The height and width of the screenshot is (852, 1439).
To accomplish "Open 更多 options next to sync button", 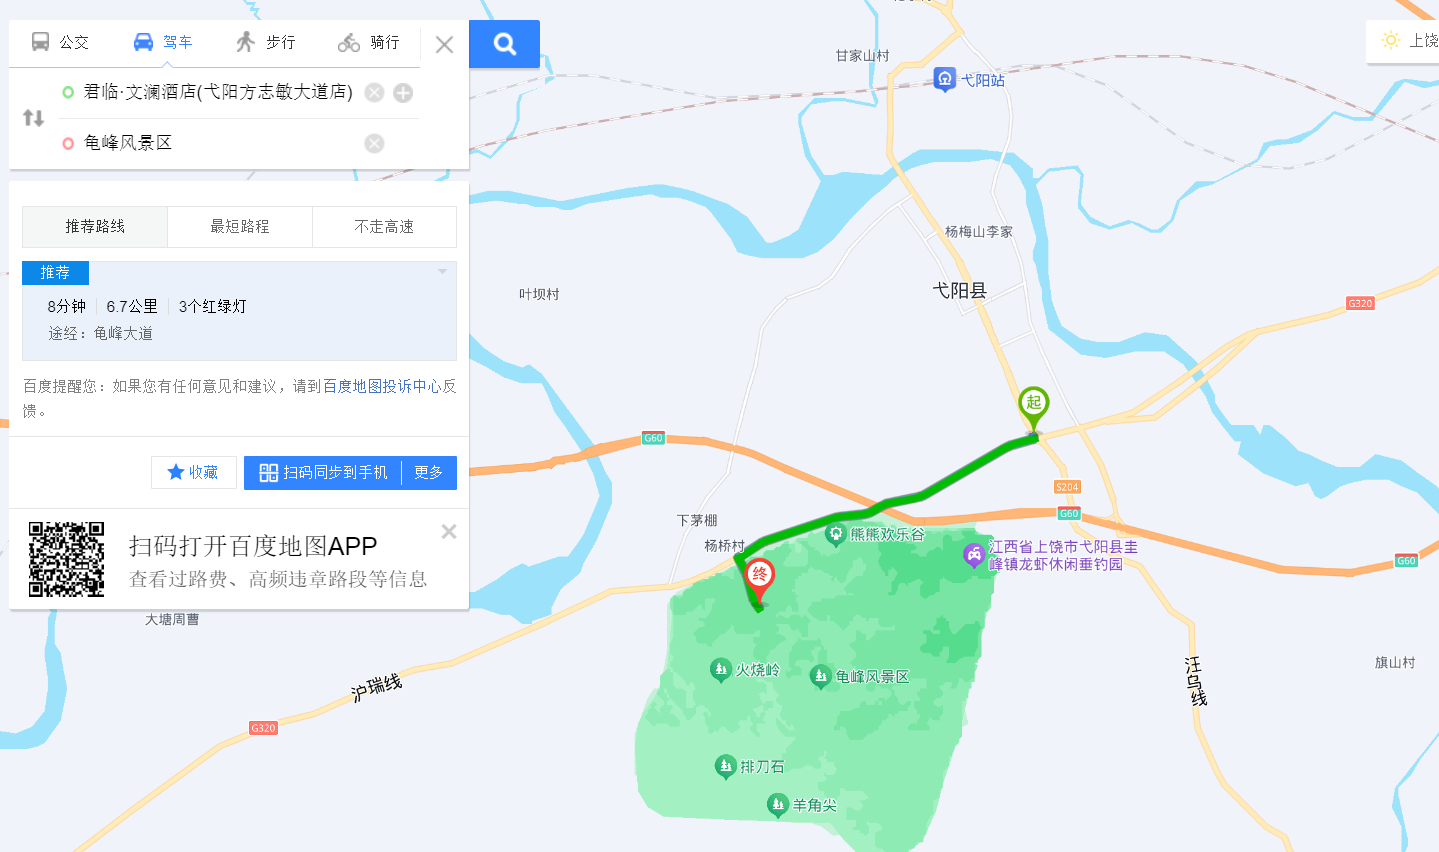I will point(429,473).
